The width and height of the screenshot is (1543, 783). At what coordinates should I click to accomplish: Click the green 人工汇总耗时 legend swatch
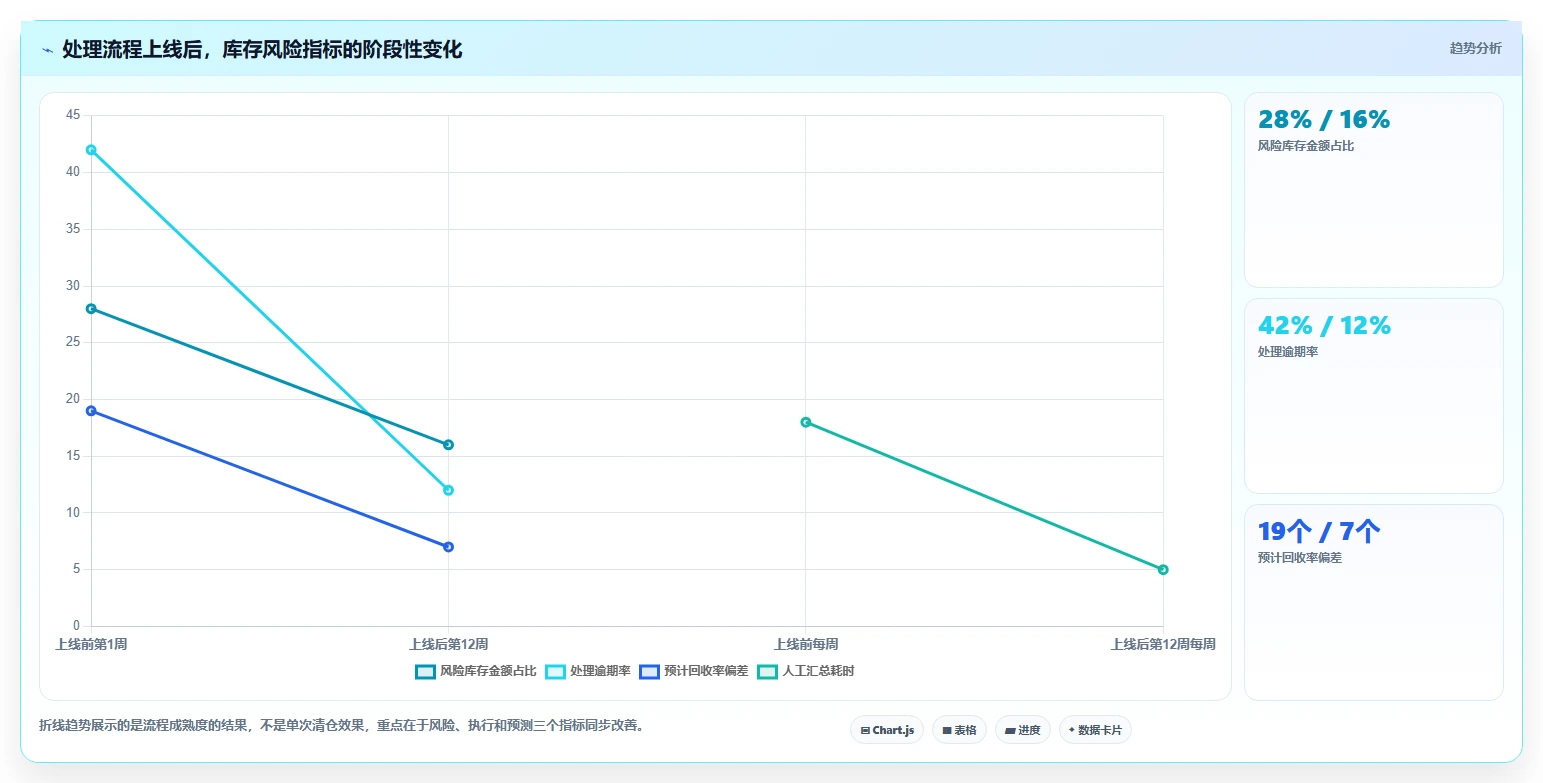767,671
